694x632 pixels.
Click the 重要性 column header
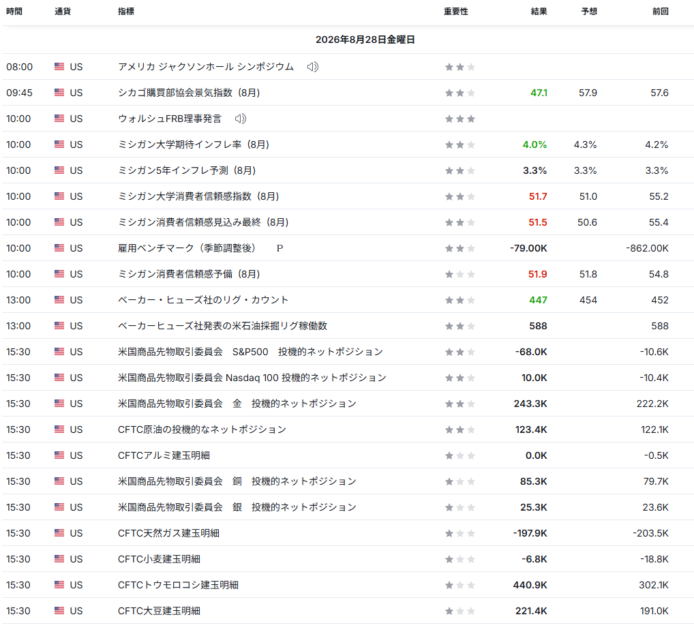pos(456,12)
